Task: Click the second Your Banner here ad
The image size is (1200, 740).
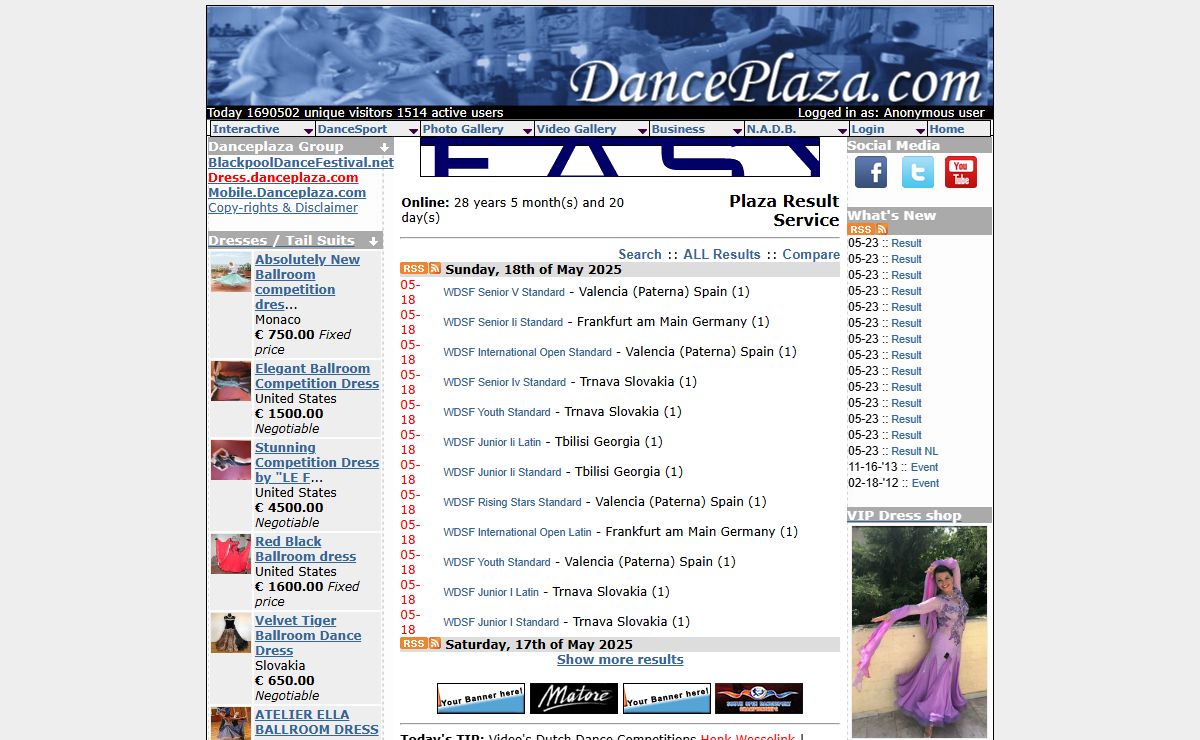Action: pyautogui.click(x=667, y=698)
